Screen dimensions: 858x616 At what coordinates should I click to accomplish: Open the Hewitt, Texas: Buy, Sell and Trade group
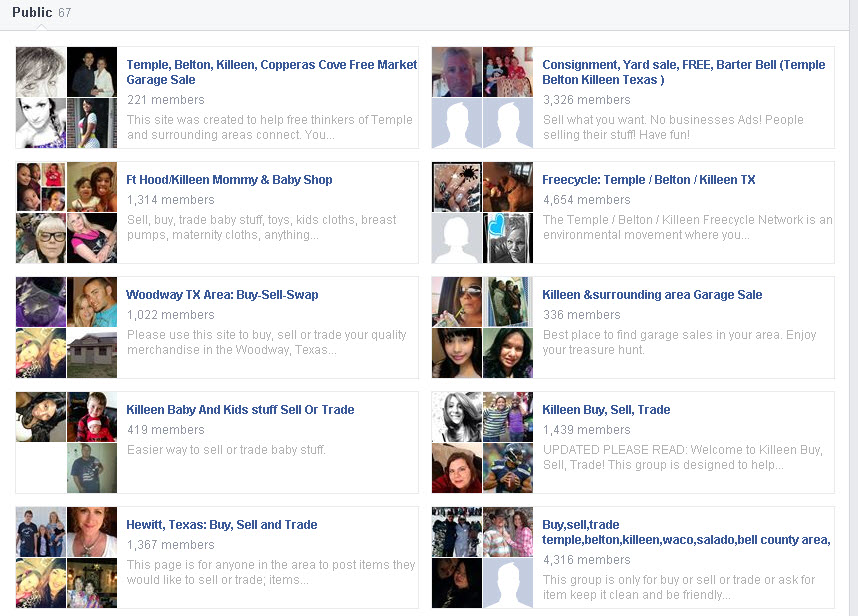(x=221, y=524)
